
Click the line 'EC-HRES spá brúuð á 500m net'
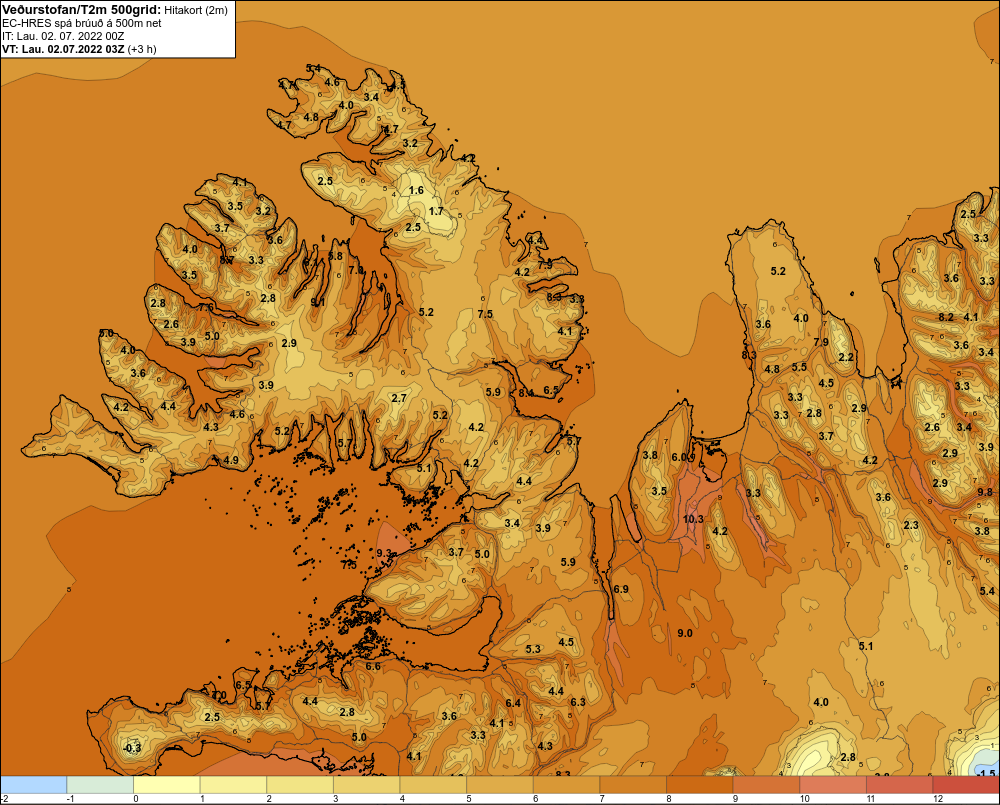point(82,23)
